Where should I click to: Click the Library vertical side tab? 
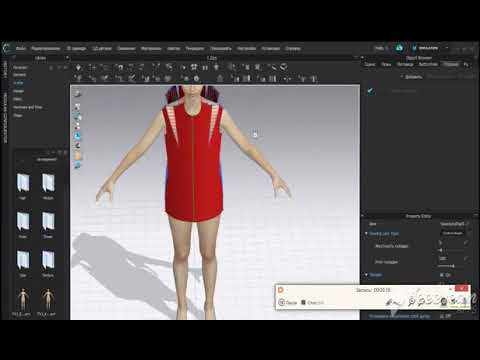click(x=5, y=70)
